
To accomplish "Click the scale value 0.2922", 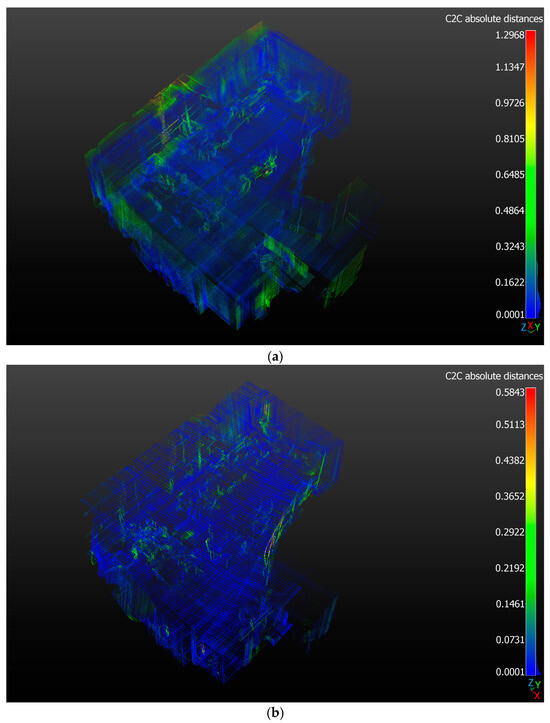I will pos(510,532).
